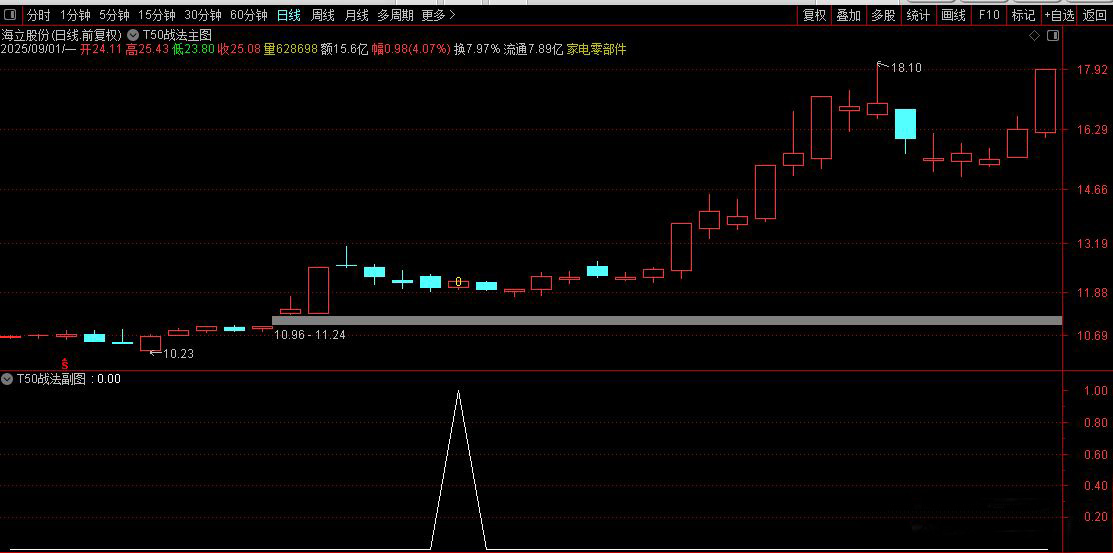Select the 月线 monthly tab
The width and height of the screenshot is (1113, 553).
point(356,15)
